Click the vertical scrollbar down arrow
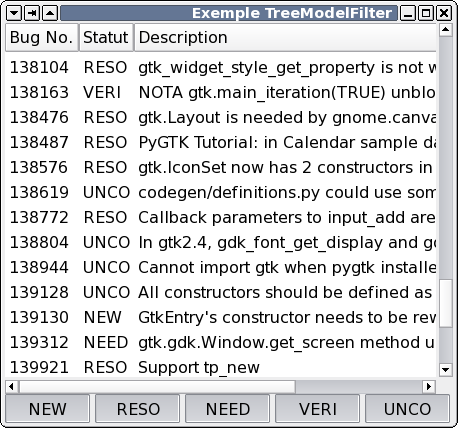458x428 pixels. (446, 369)
